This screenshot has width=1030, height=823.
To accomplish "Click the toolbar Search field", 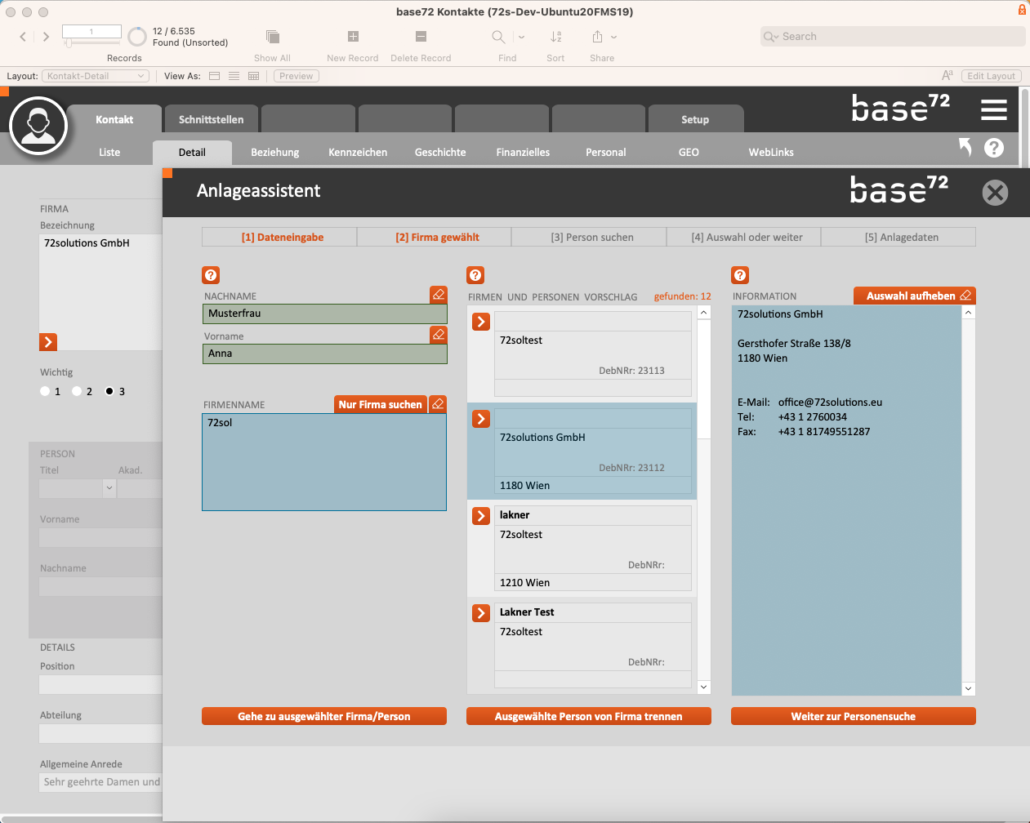I will pos(892,37).
